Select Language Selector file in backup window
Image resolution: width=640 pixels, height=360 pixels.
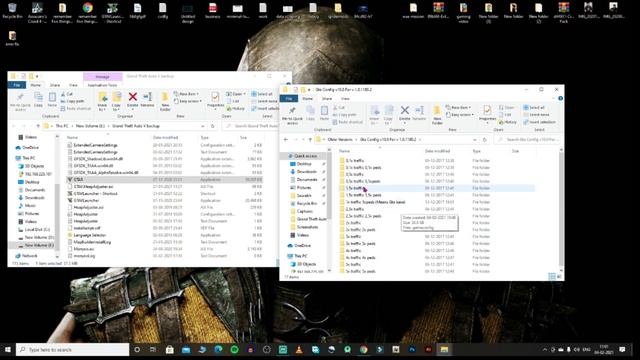tap(89, 235)
